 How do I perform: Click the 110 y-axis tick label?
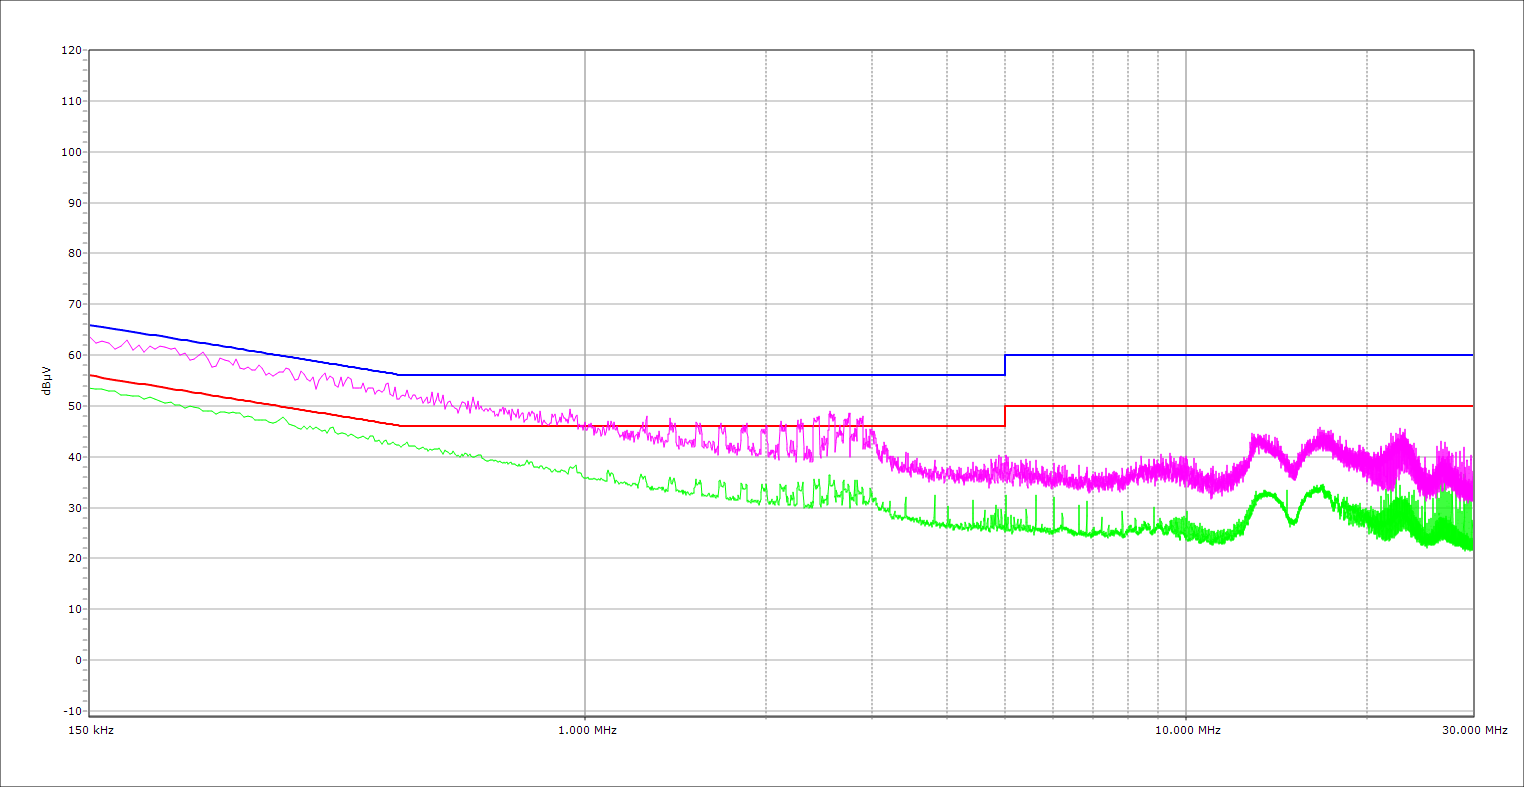(71, 101)
